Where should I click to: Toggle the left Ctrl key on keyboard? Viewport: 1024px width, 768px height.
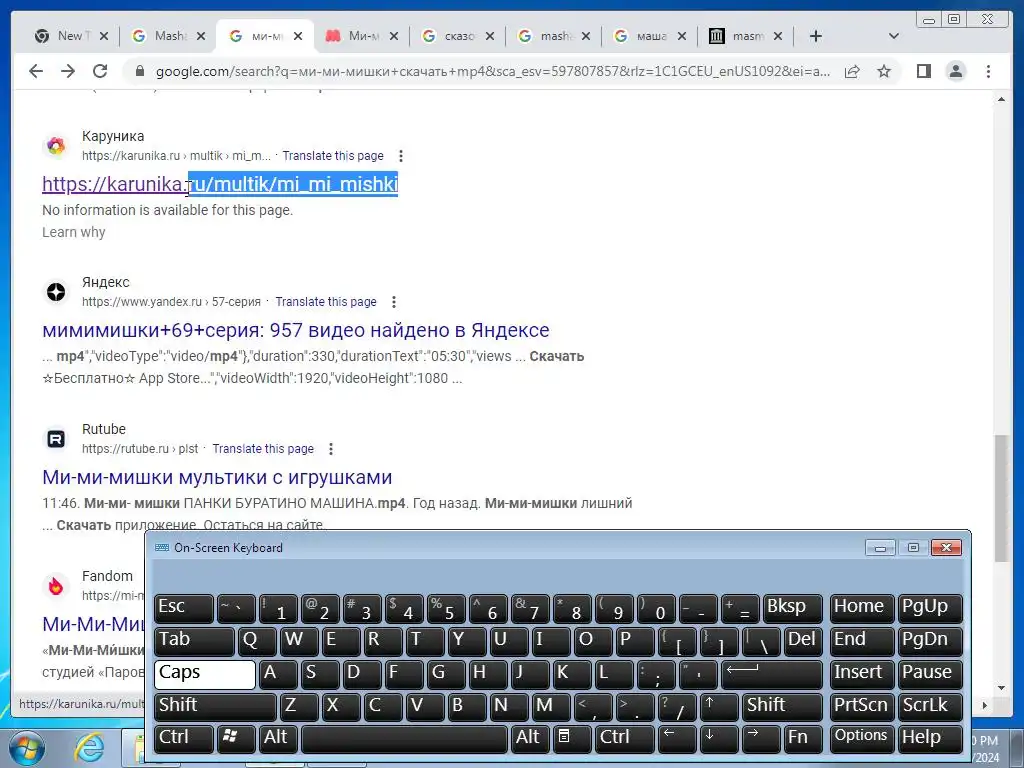coord(184,739)
